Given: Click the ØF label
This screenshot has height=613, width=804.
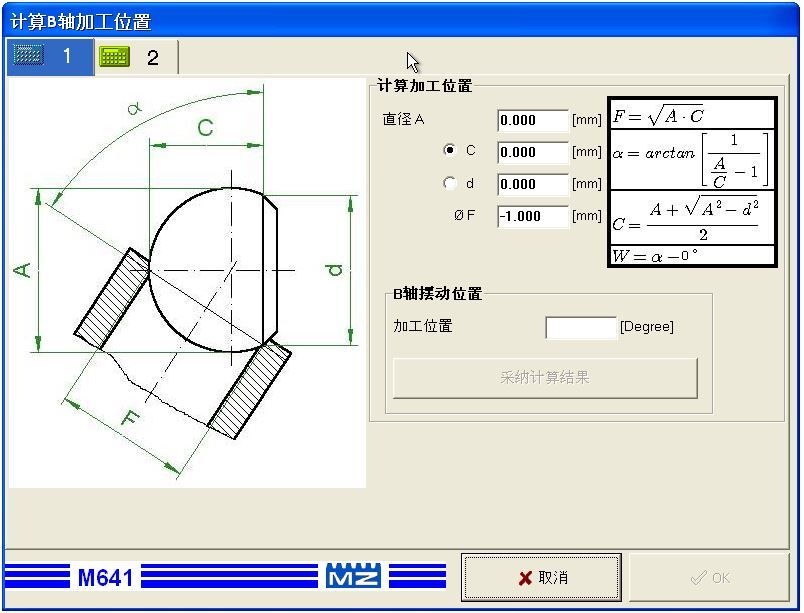Looking at the screenshot, I should 465,215.
